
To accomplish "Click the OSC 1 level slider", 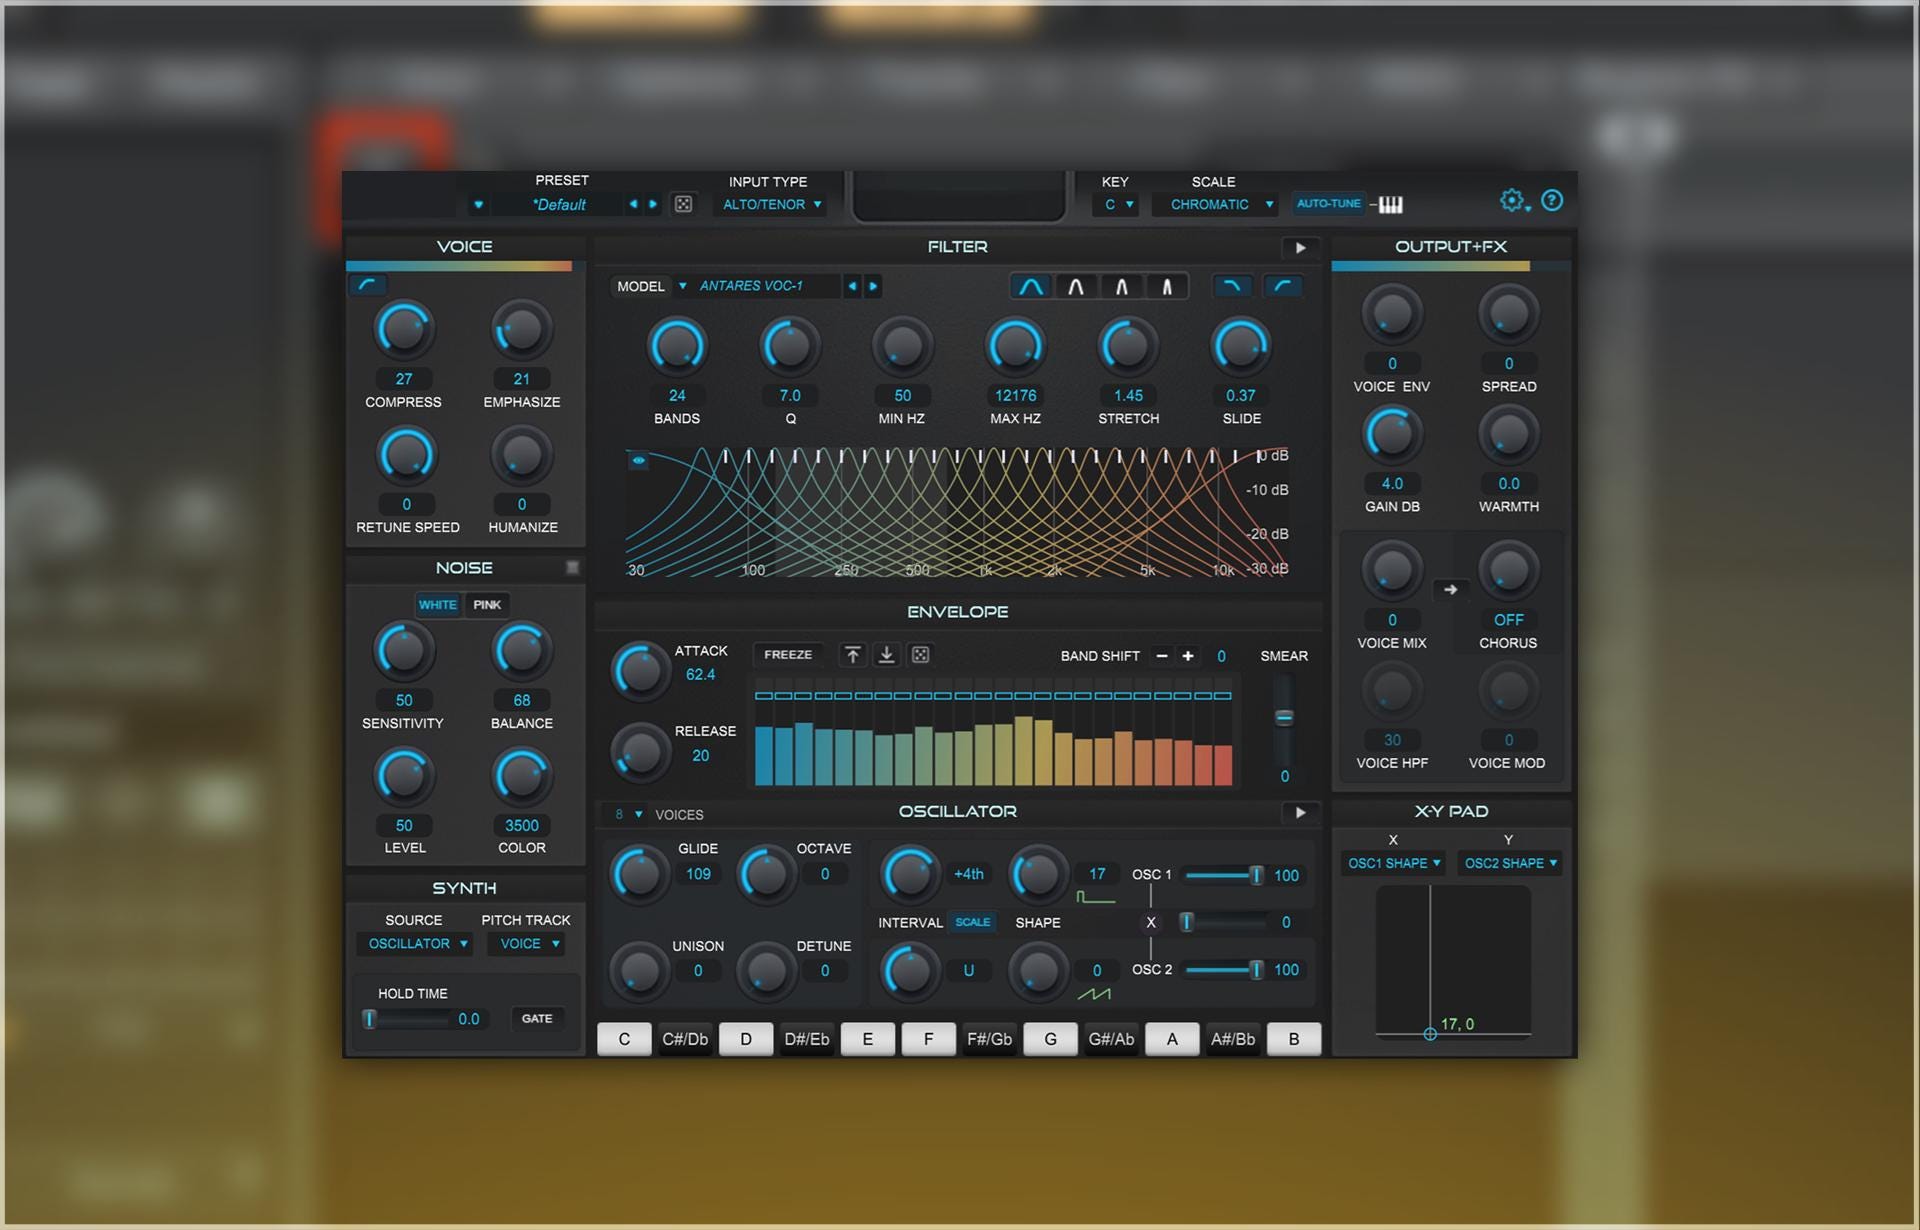I will (1223, 875).
